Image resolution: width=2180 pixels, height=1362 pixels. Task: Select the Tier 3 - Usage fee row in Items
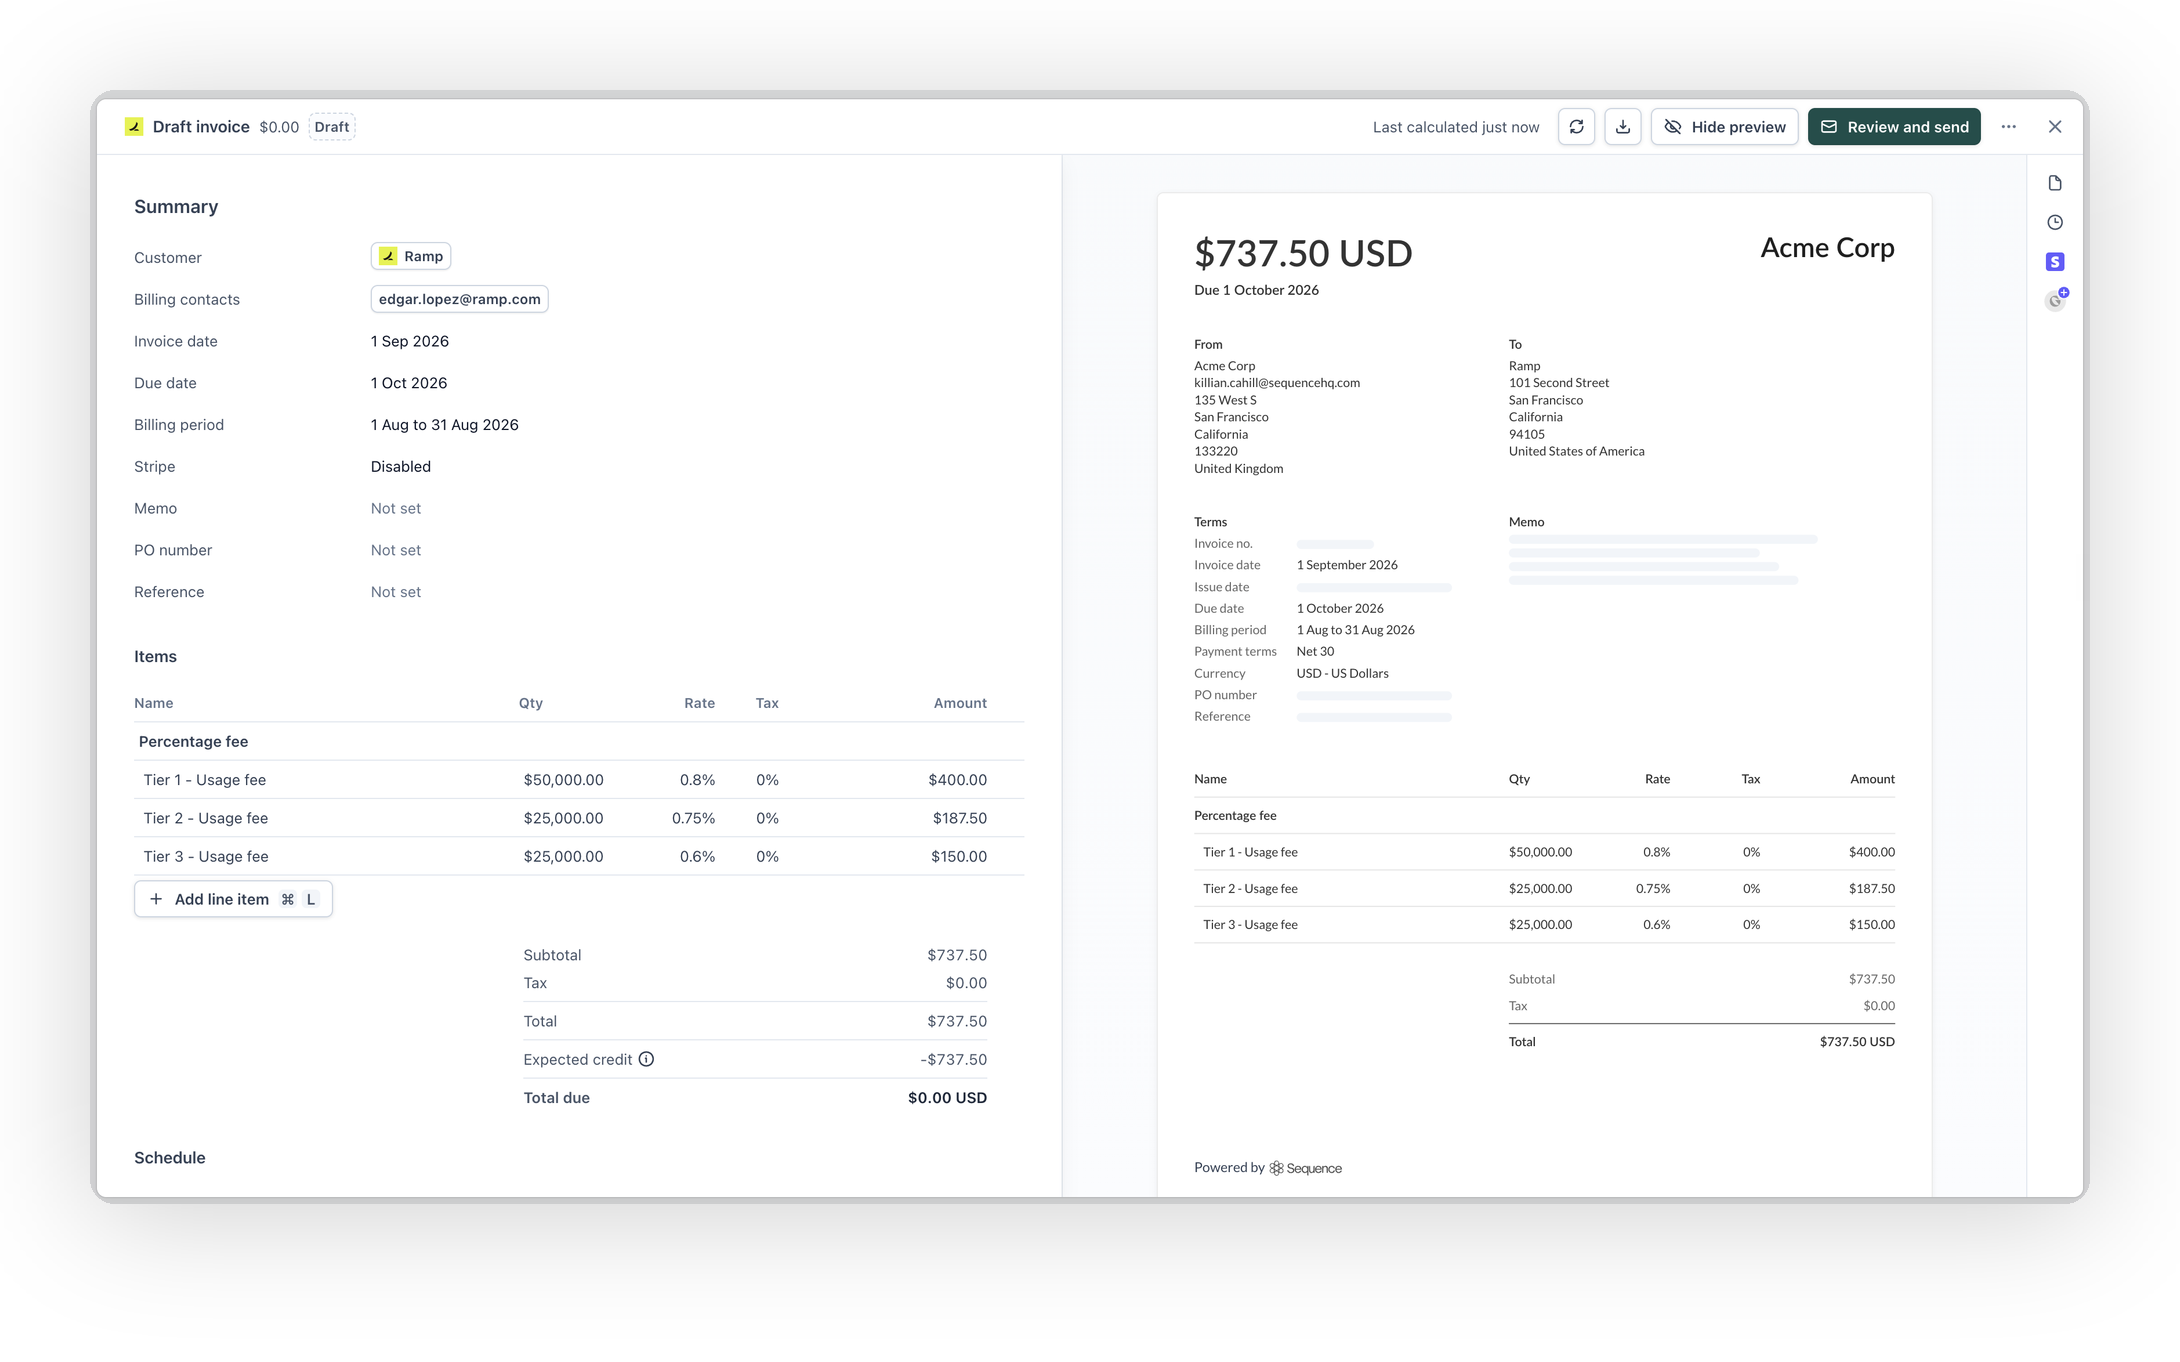tap(579, 856)
